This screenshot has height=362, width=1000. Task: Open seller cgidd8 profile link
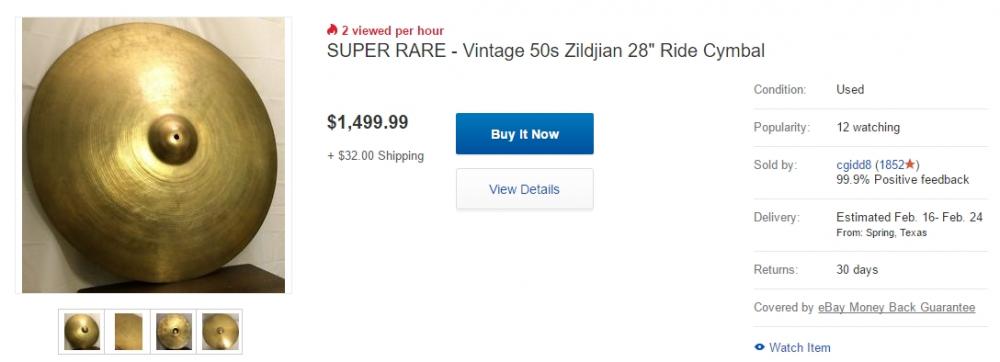[854, 164]
